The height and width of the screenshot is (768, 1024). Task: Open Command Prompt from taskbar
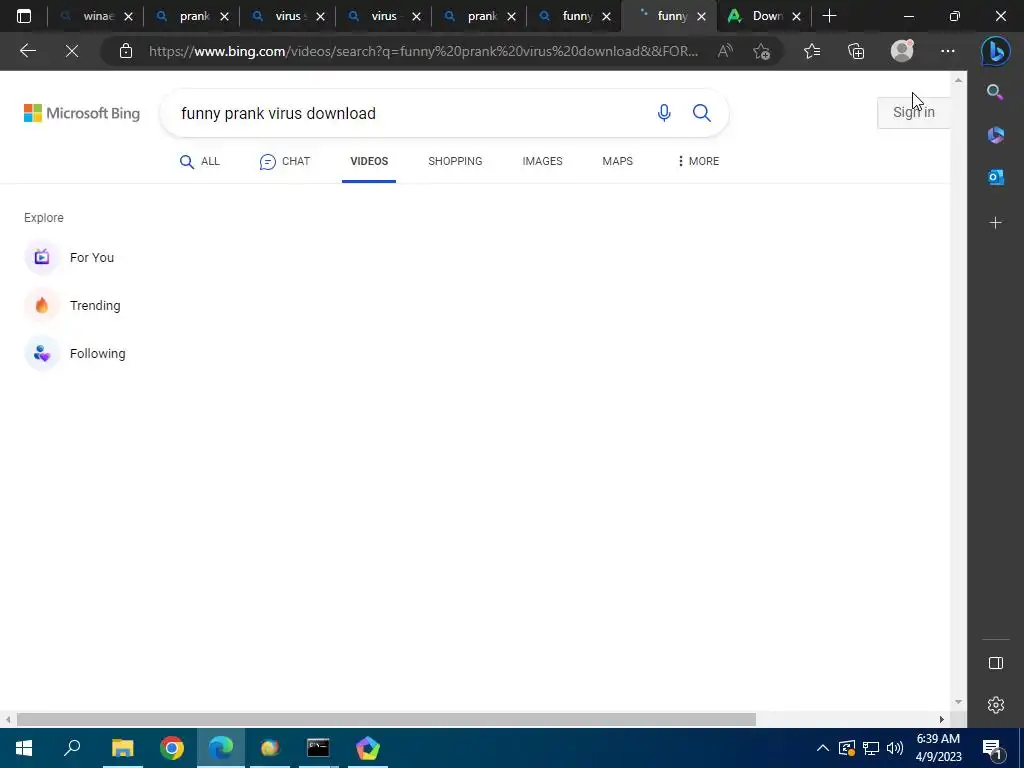tap(318, 748)
